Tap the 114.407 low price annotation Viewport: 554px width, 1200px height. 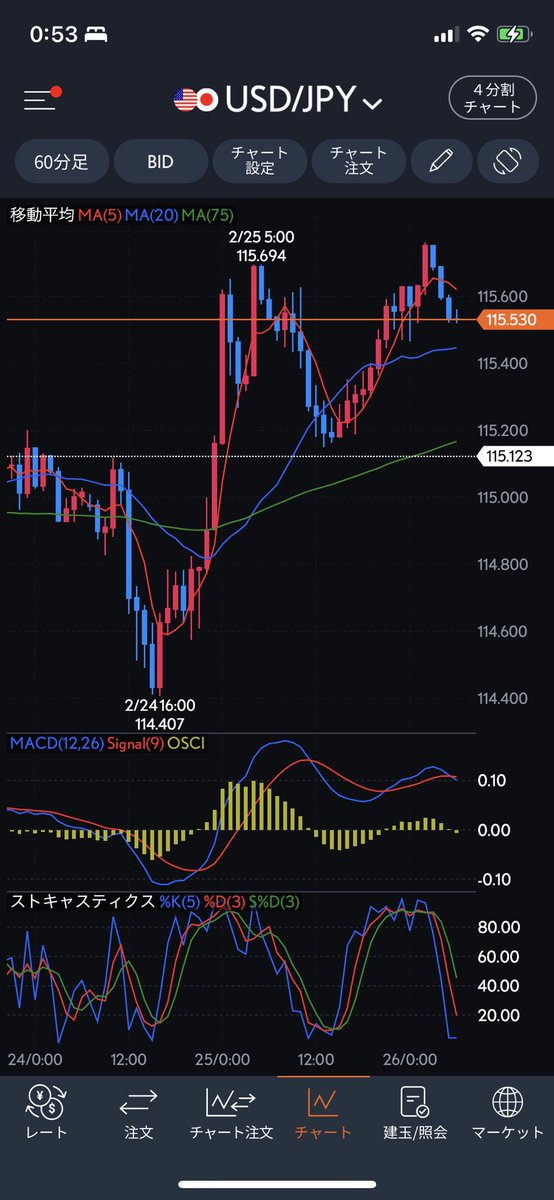point(160,722)
